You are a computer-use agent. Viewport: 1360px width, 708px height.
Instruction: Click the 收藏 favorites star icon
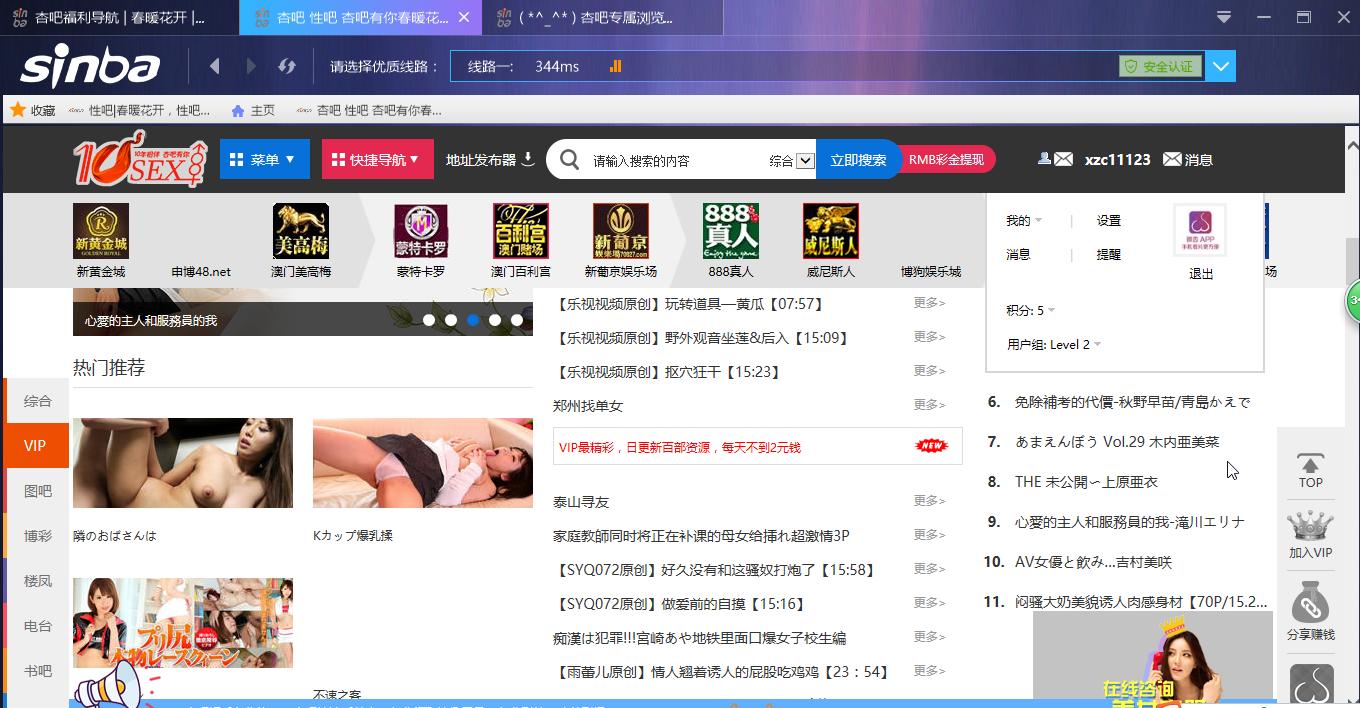[18, 110]
